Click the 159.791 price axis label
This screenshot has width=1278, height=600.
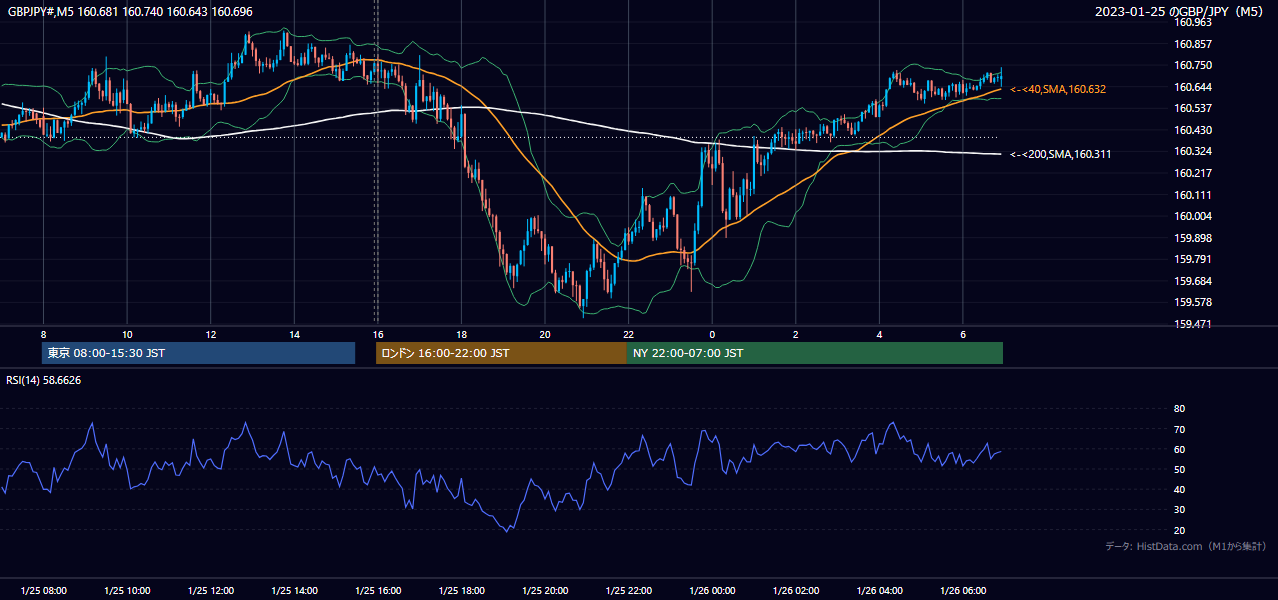tap(1192, 259)
